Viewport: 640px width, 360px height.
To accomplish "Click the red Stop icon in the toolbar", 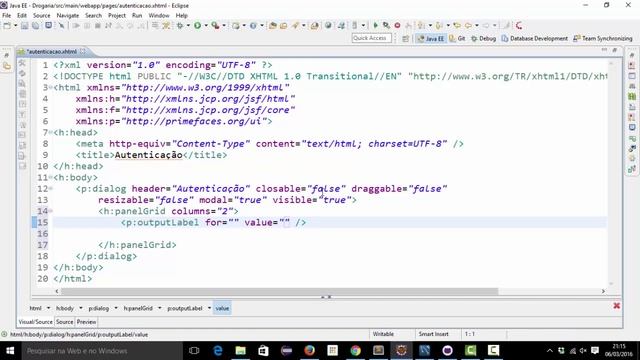I will pyautogui.click(x=397, y=25).
